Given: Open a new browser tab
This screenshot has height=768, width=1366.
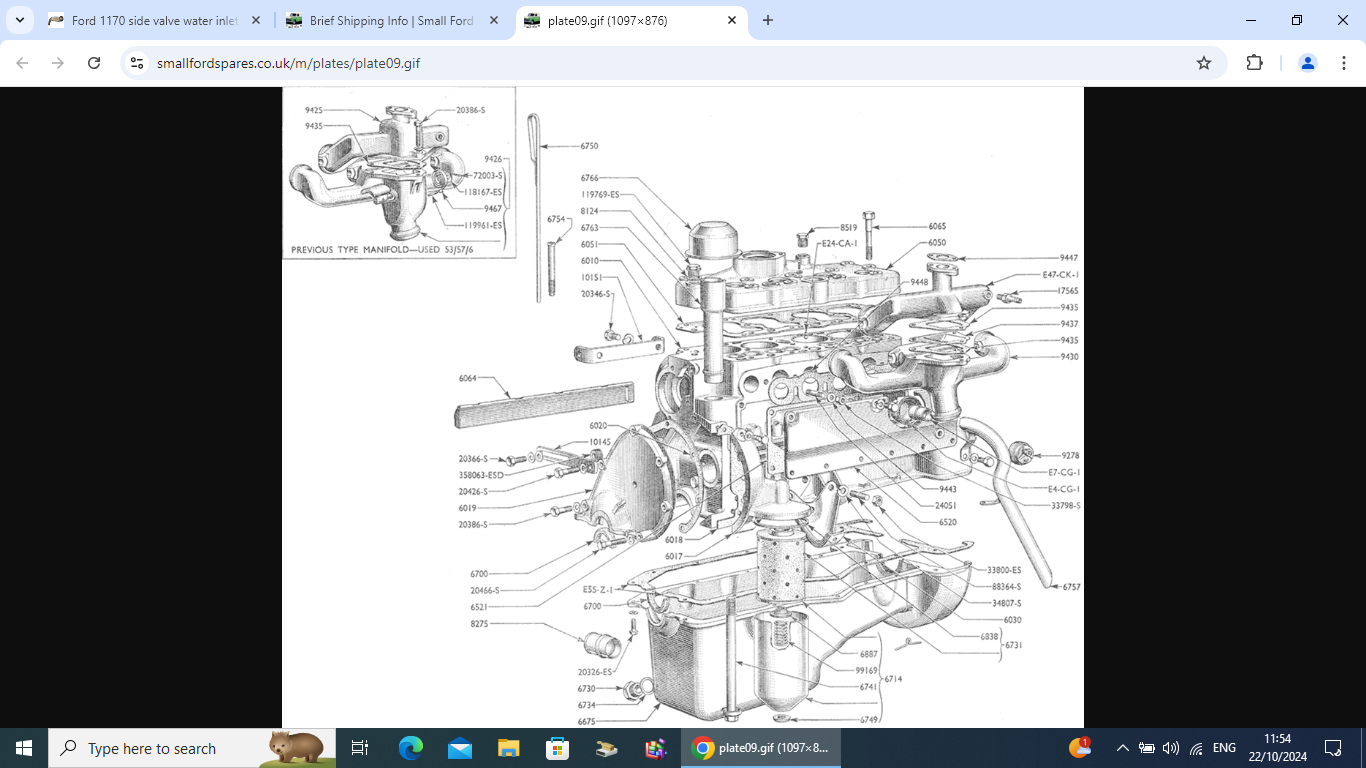Looking at the screenshot, I should [767, 19].
